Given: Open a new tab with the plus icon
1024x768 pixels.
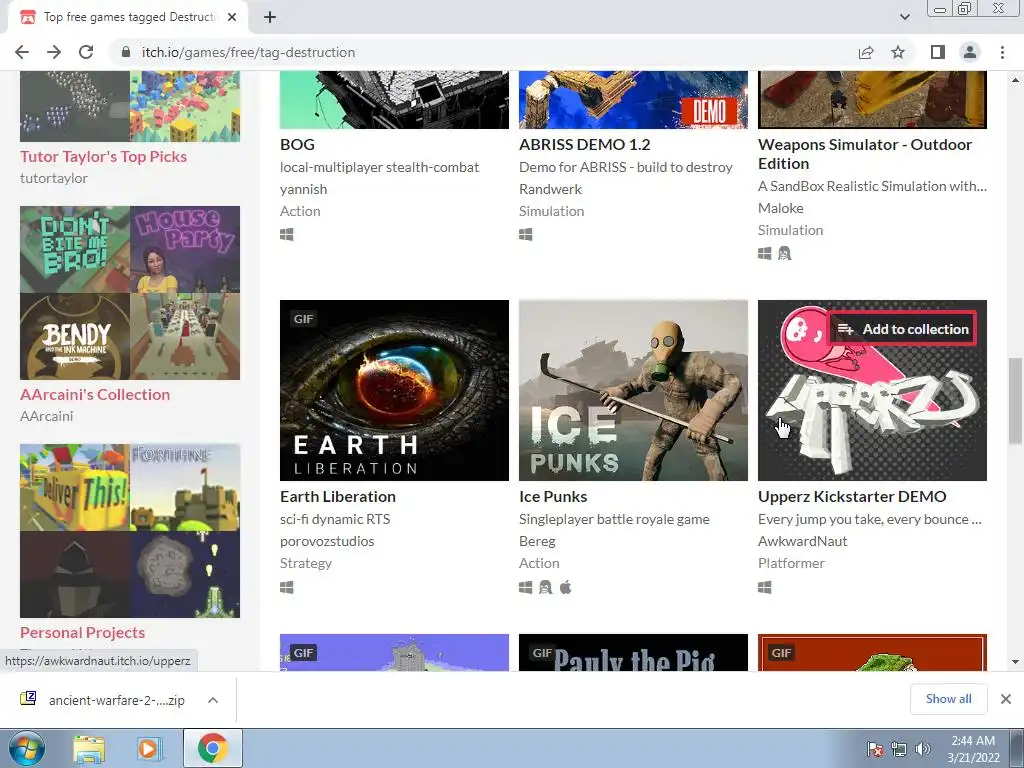Looking at the screenshot, I should (270, 17).
